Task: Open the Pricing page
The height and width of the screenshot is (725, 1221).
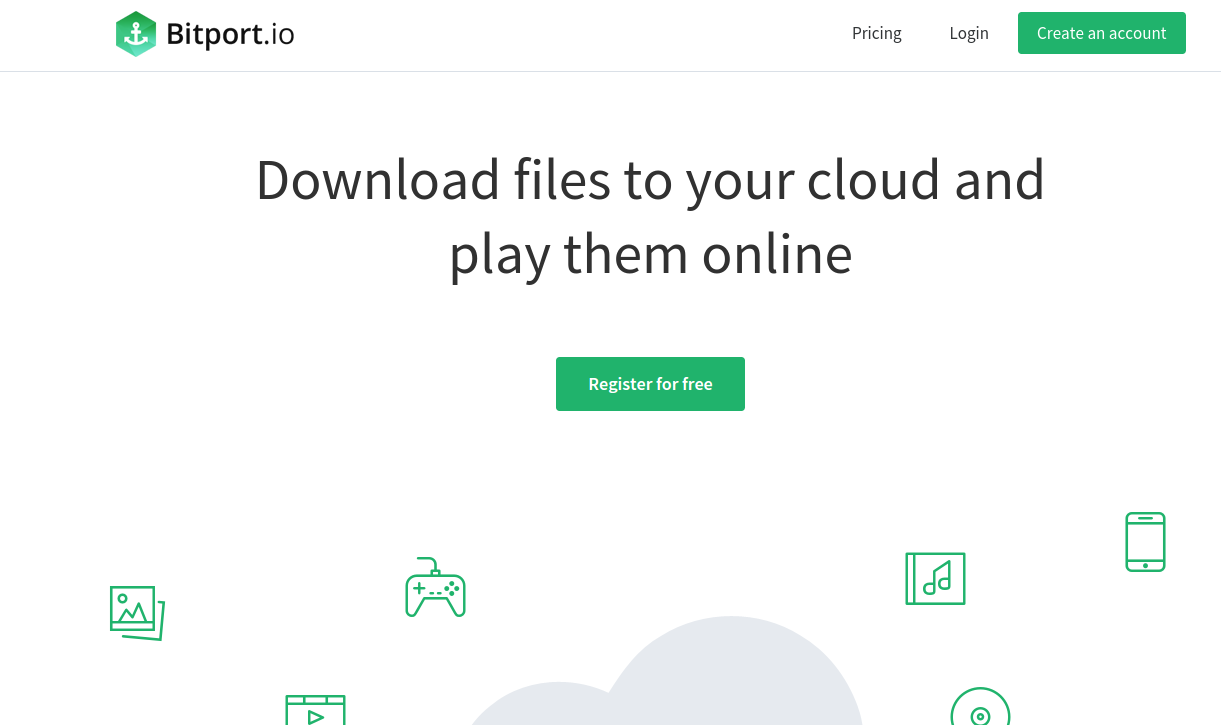Action: tap(876, 33)
